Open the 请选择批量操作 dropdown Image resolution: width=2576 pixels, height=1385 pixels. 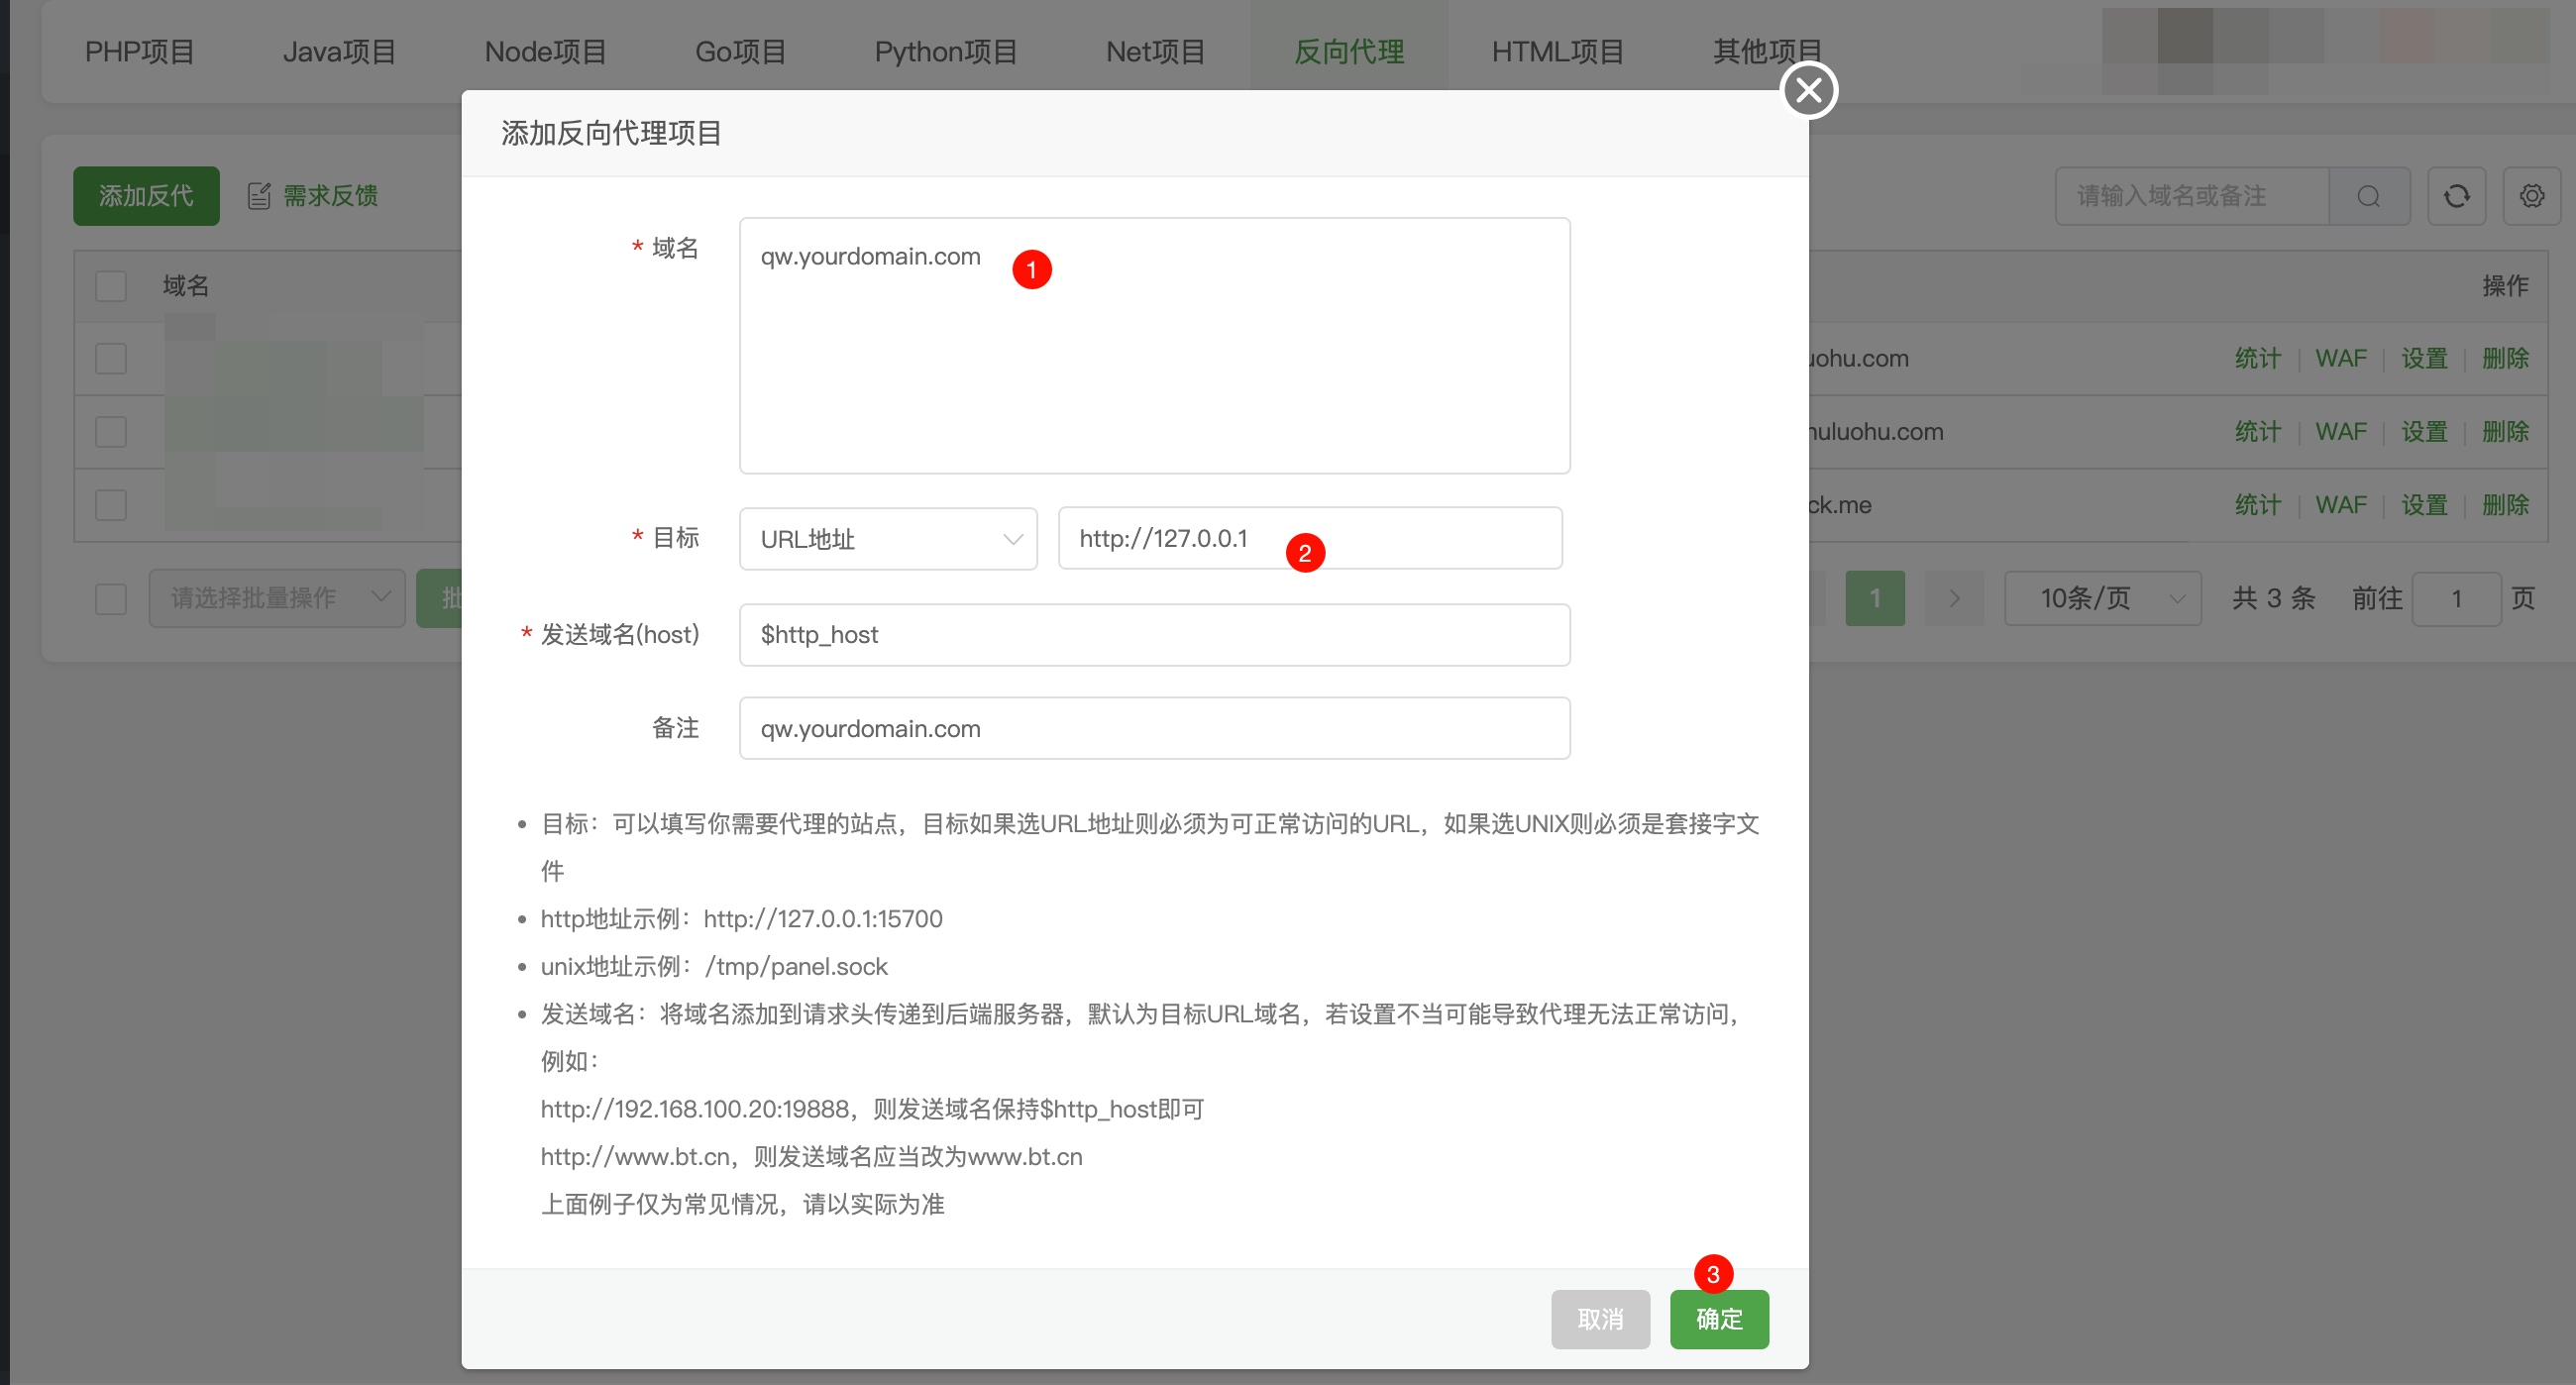point(277,598)
